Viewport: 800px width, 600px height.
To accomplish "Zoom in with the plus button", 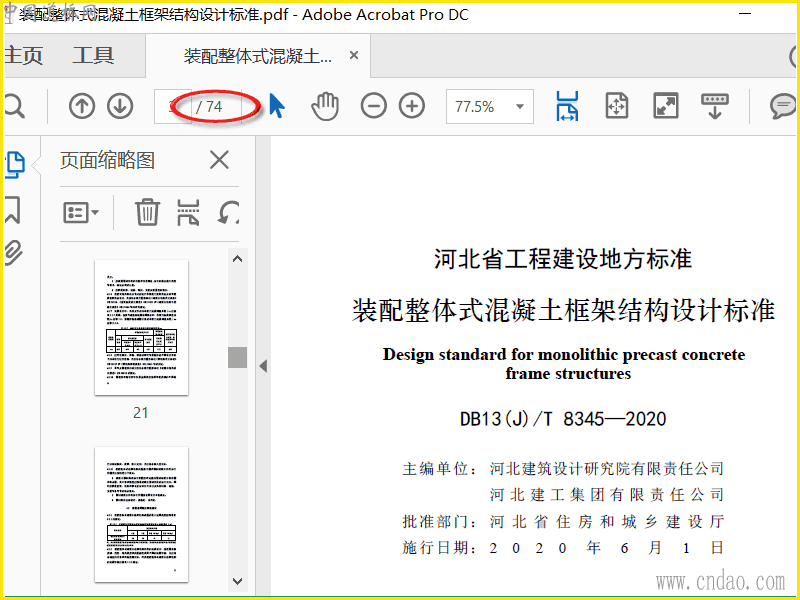I will 412,106.
